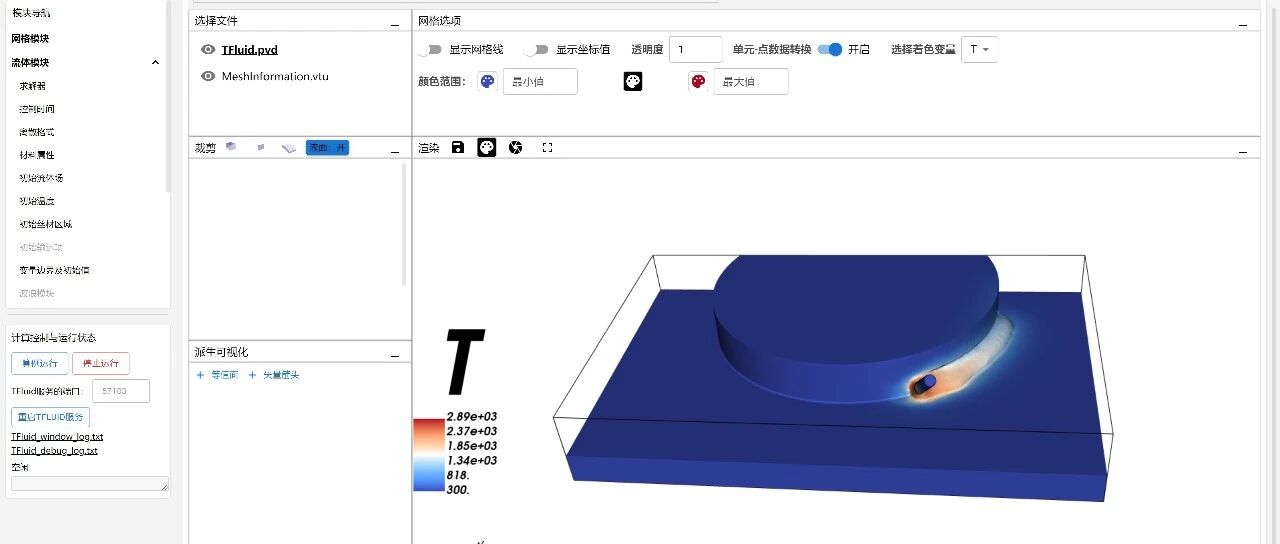
Task: Save the render with the floppy disk icon
Action: click(x=458, y=147)
